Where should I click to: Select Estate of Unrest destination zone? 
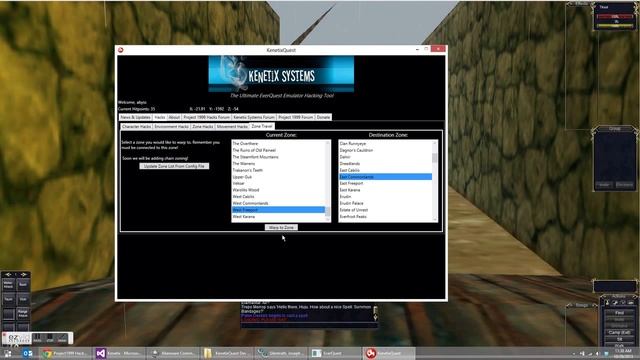pyautogui.click(x=385, y=210)
